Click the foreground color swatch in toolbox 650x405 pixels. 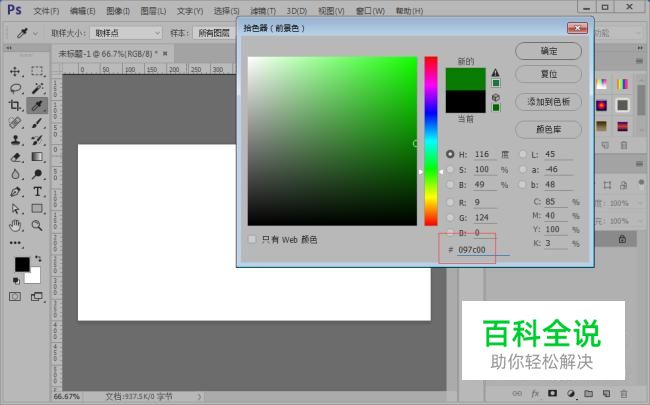point(22,264)
